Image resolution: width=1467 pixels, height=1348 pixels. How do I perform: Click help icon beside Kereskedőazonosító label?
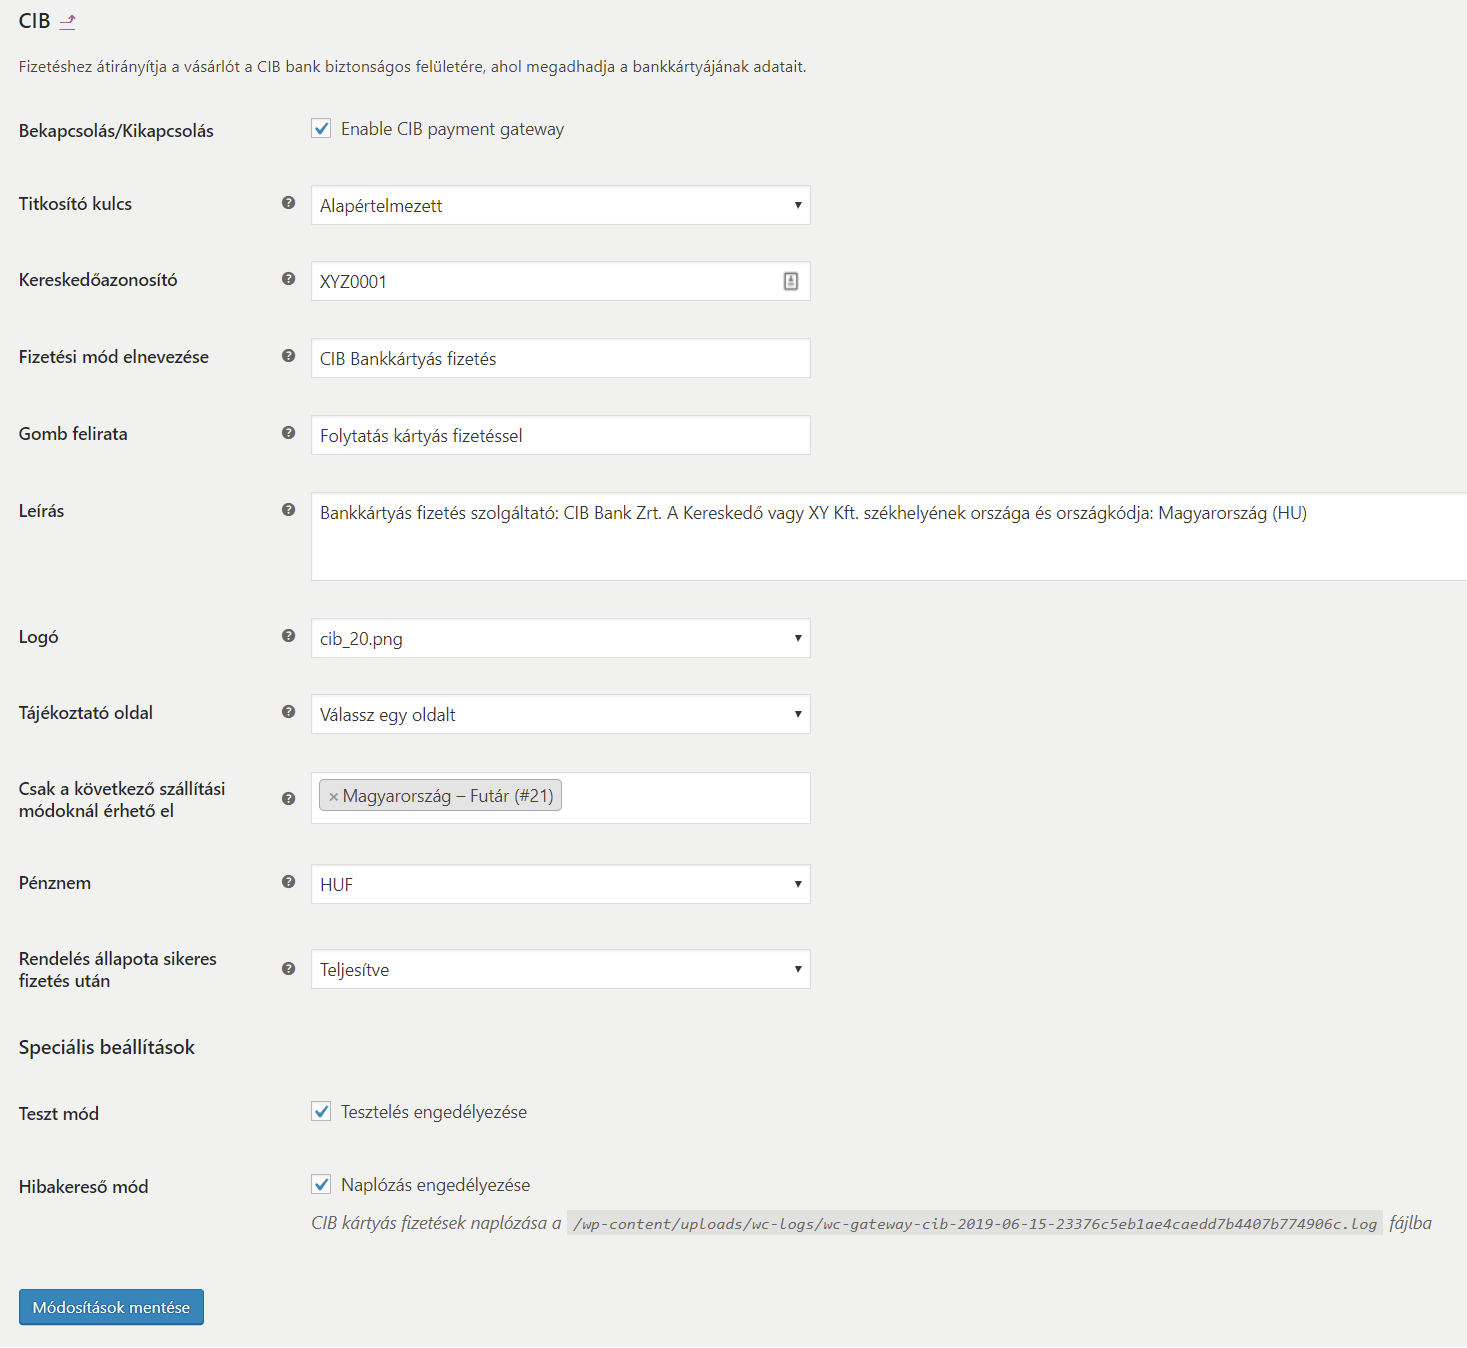click(x=288, y=279)
